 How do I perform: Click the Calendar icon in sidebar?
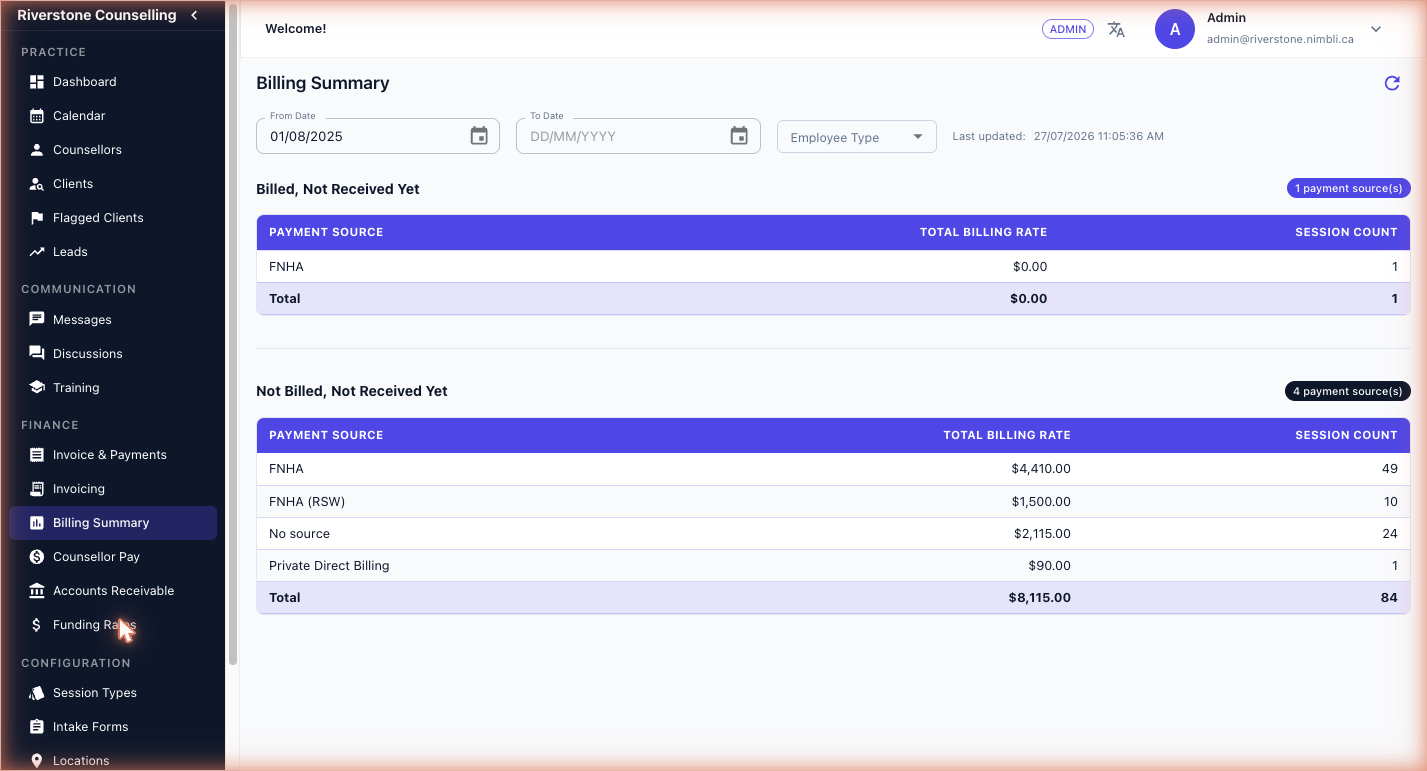pos(37,116)
